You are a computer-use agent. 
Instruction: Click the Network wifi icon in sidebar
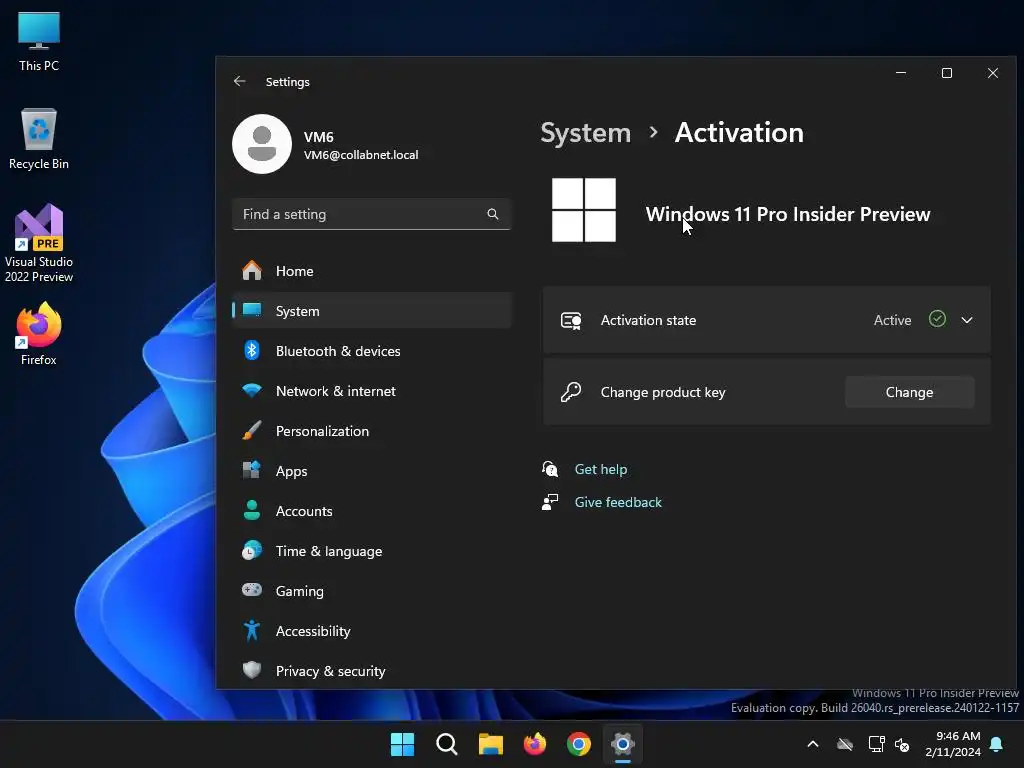point(251,391)
